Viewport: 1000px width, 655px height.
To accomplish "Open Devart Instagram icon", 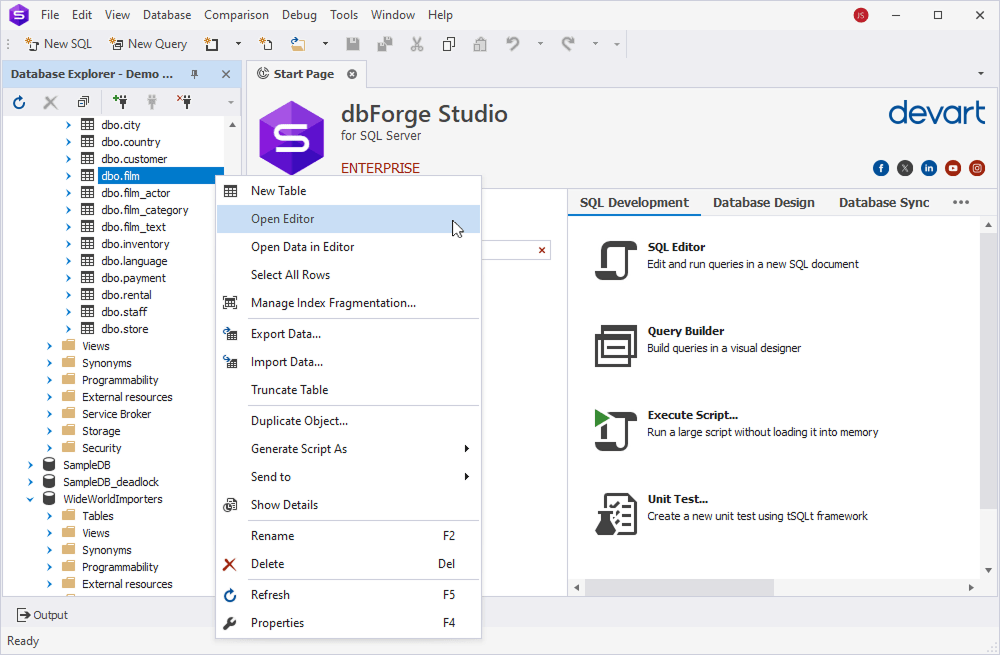I will coord(977,168).
